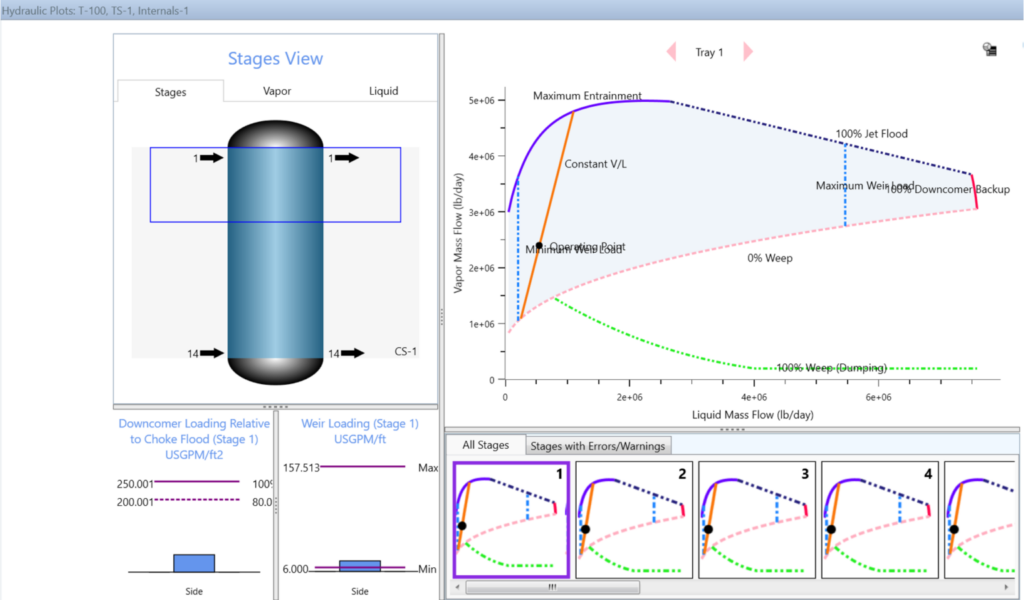Select stage 2 hydraulic plot thumbnail
Screen dimensions: 1024x600
635,519
